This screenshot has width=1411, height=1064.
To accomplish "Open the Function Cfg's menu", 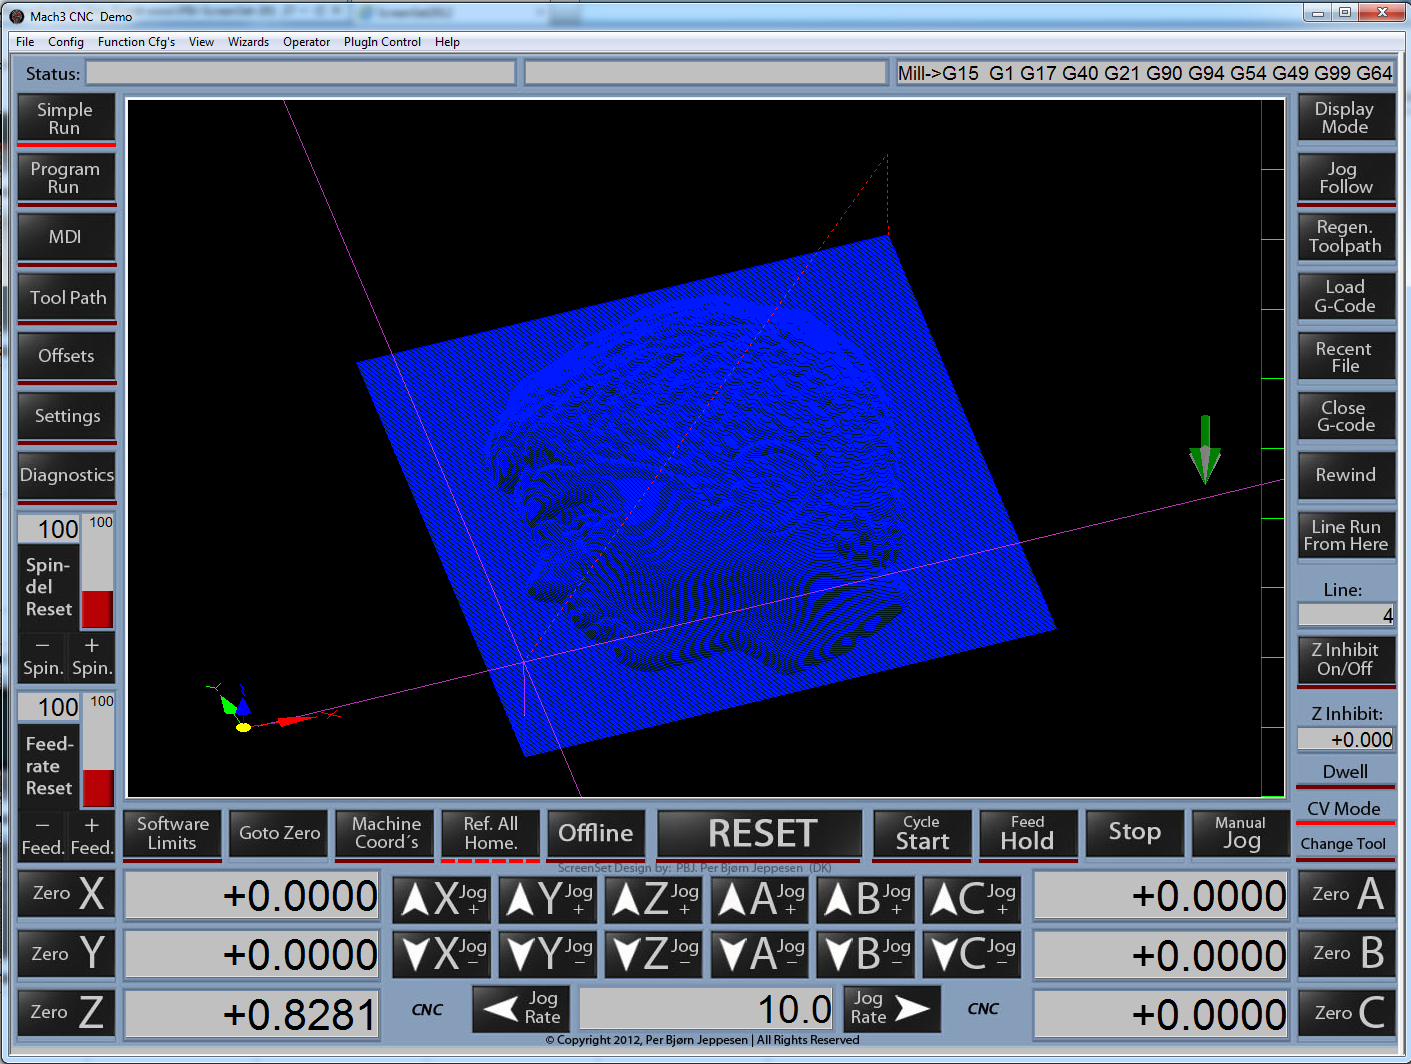I will [136, 42].
